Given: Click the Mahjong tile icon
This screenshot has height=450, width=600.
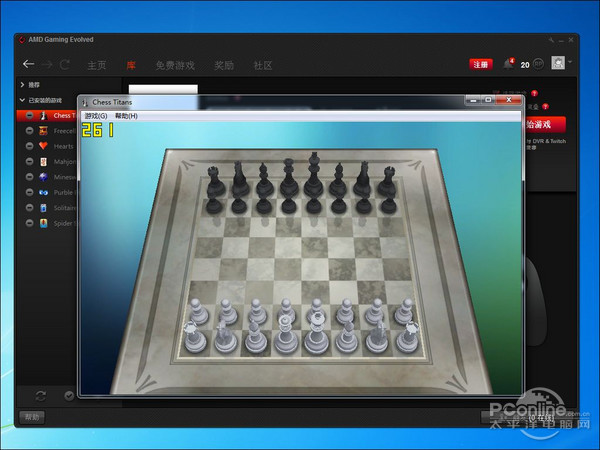Looking at the screenshot, I should click(43, 161).
